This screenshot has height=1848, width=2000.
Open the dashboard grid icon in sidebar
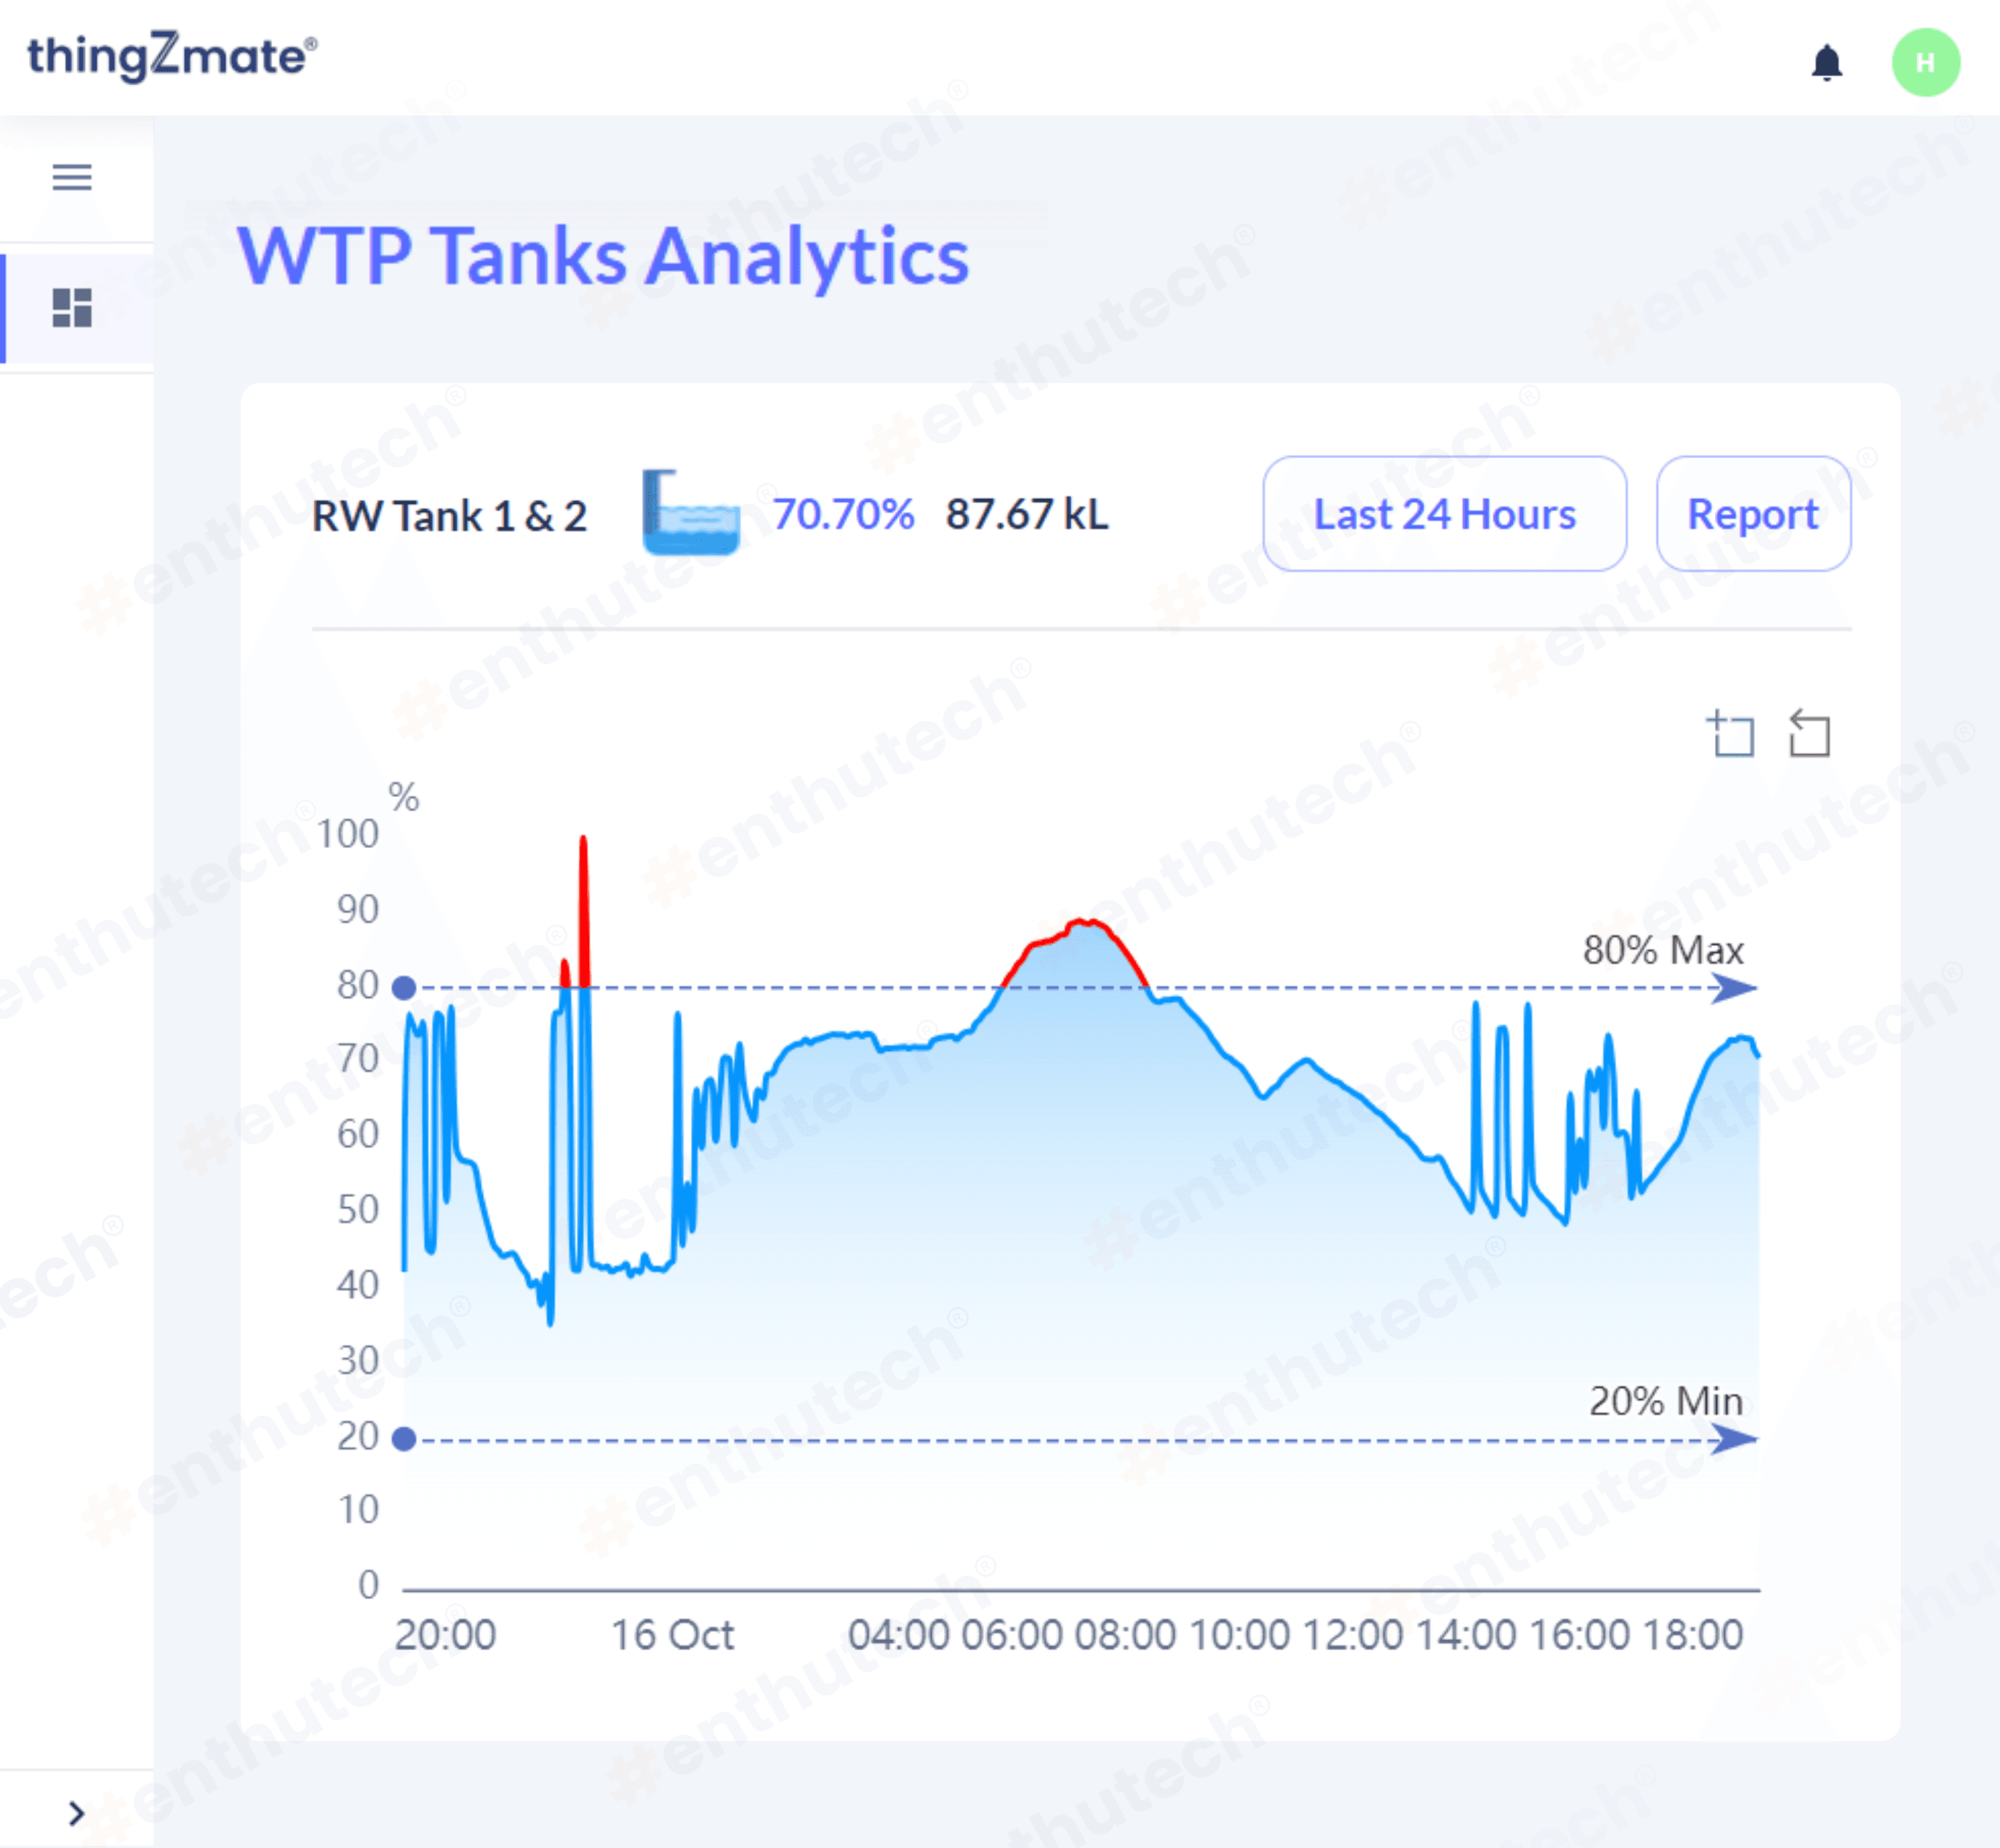(72, 307)
